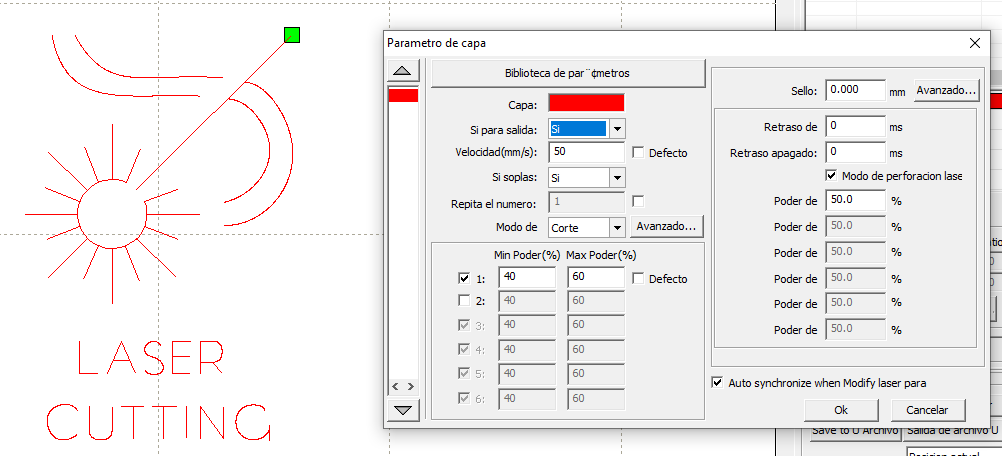Click Salida de archivo U in background window
The width and height of the screenshot is (1002, 476).
click(x=952, y=431)
